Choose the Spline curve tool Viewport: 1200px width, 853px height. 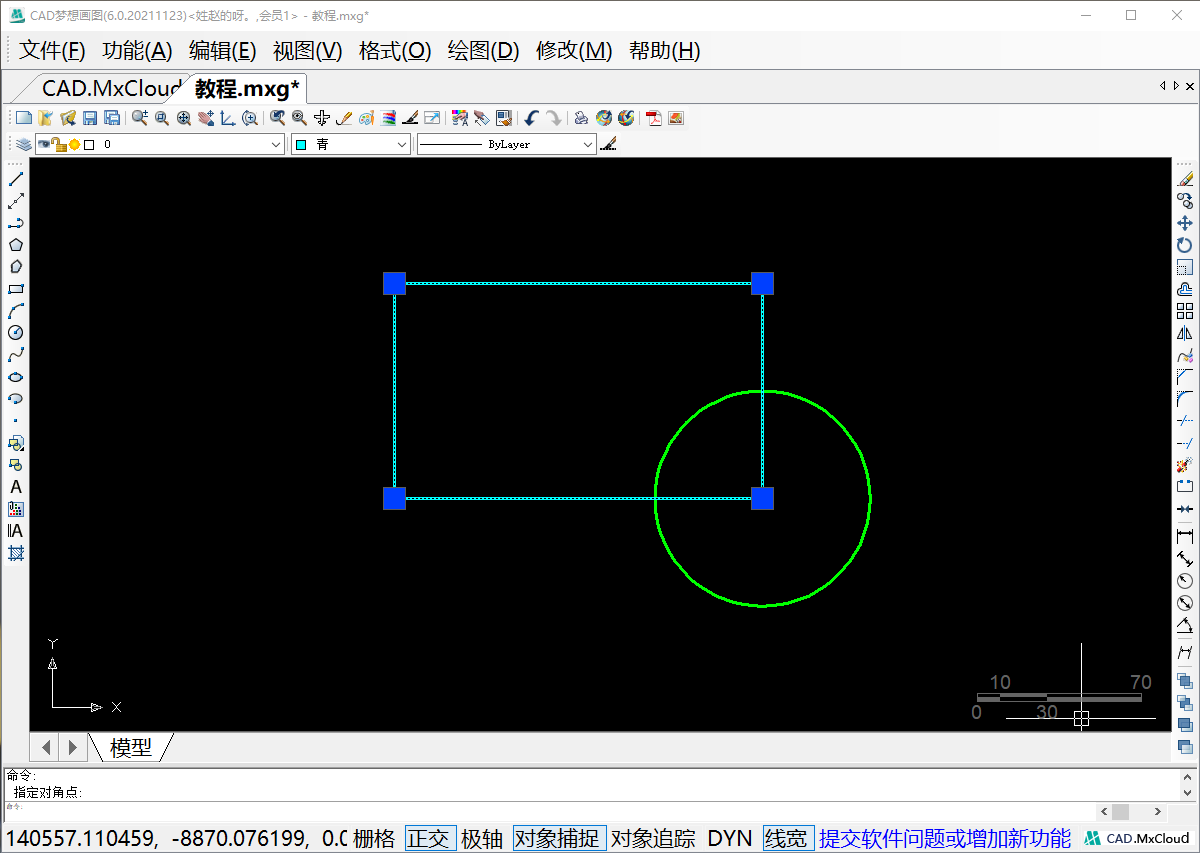click(16, 355)
